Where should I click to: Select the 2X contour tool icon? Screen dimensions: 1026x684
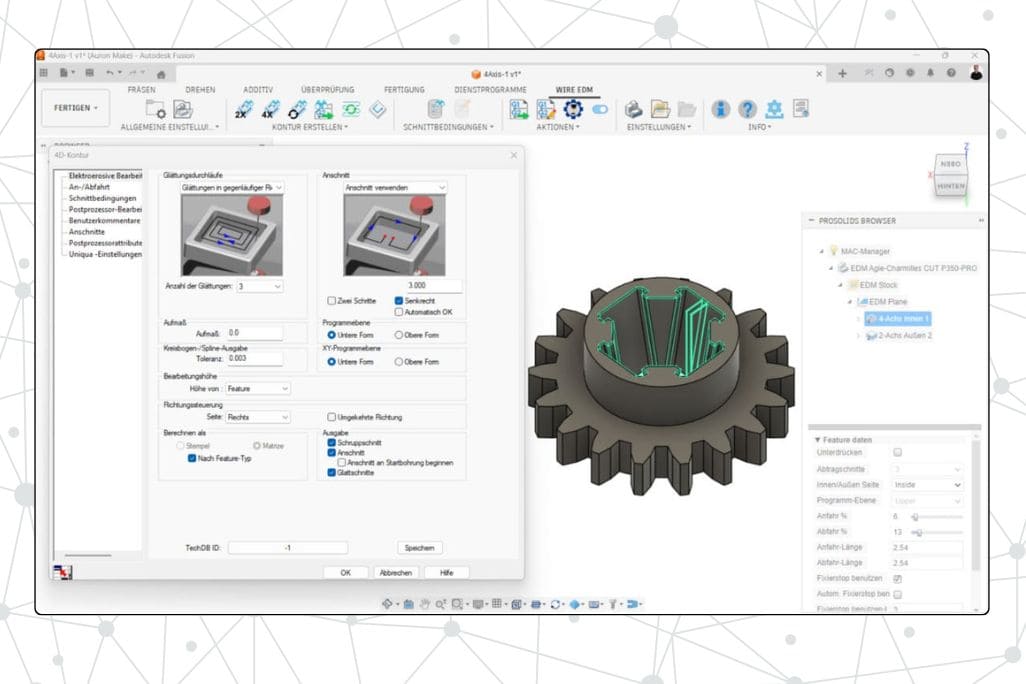point(243,109)
